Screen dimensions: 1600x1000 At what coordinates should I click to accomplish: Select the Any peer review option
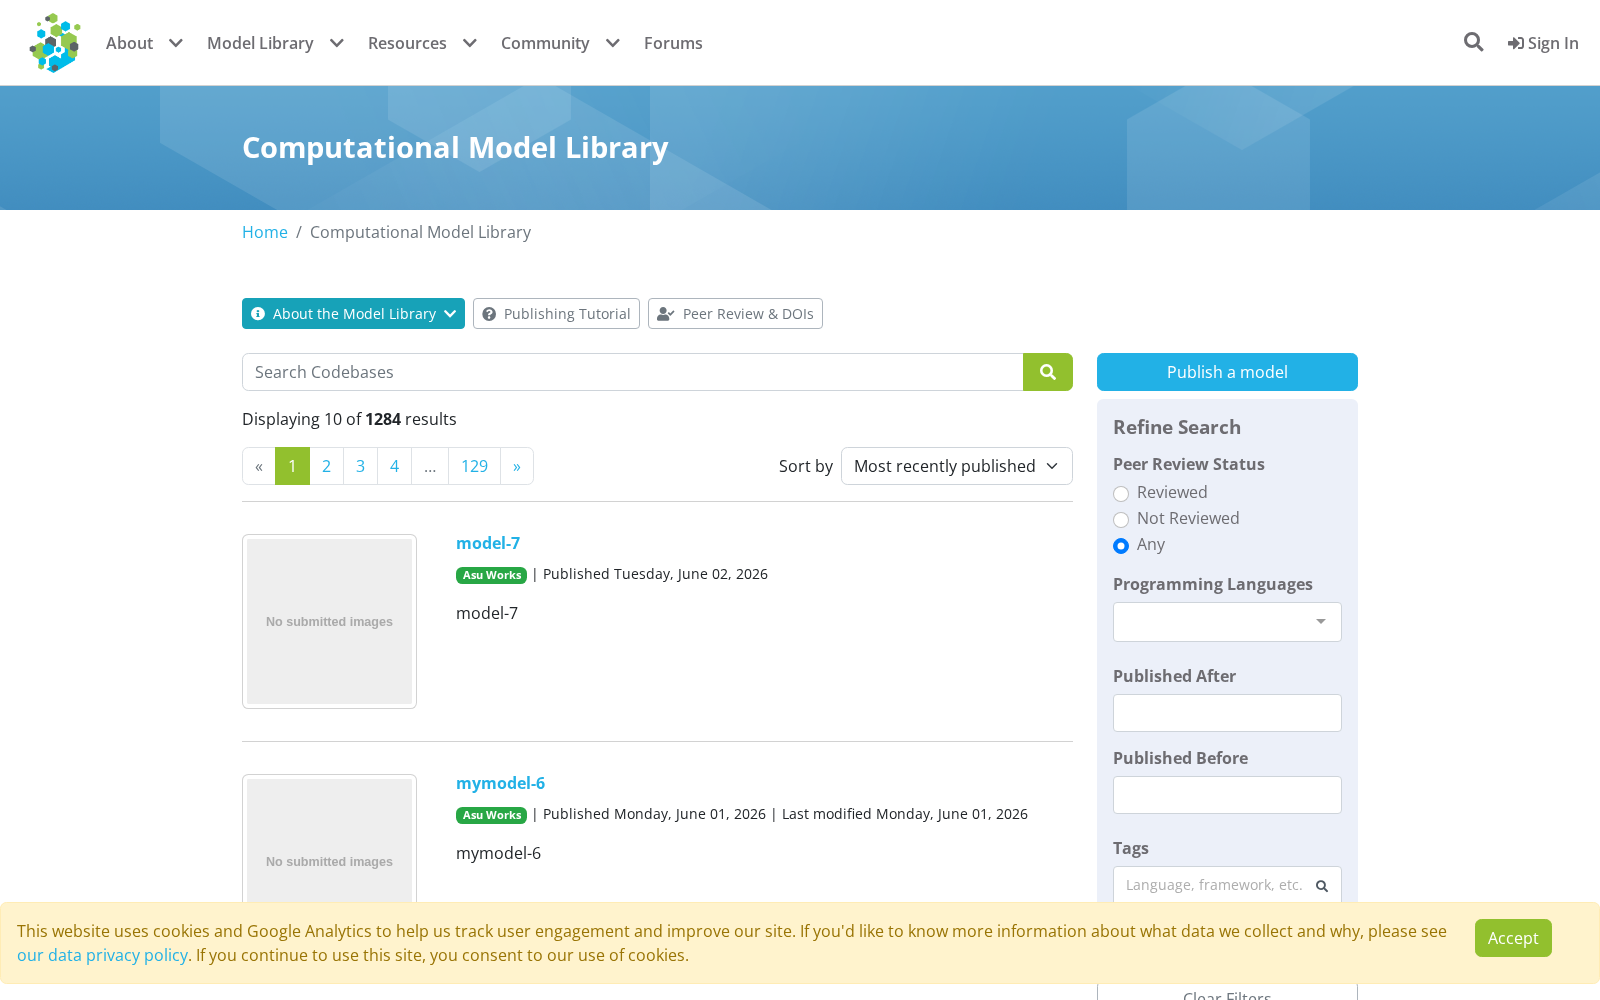click(x=1121, y=546)
